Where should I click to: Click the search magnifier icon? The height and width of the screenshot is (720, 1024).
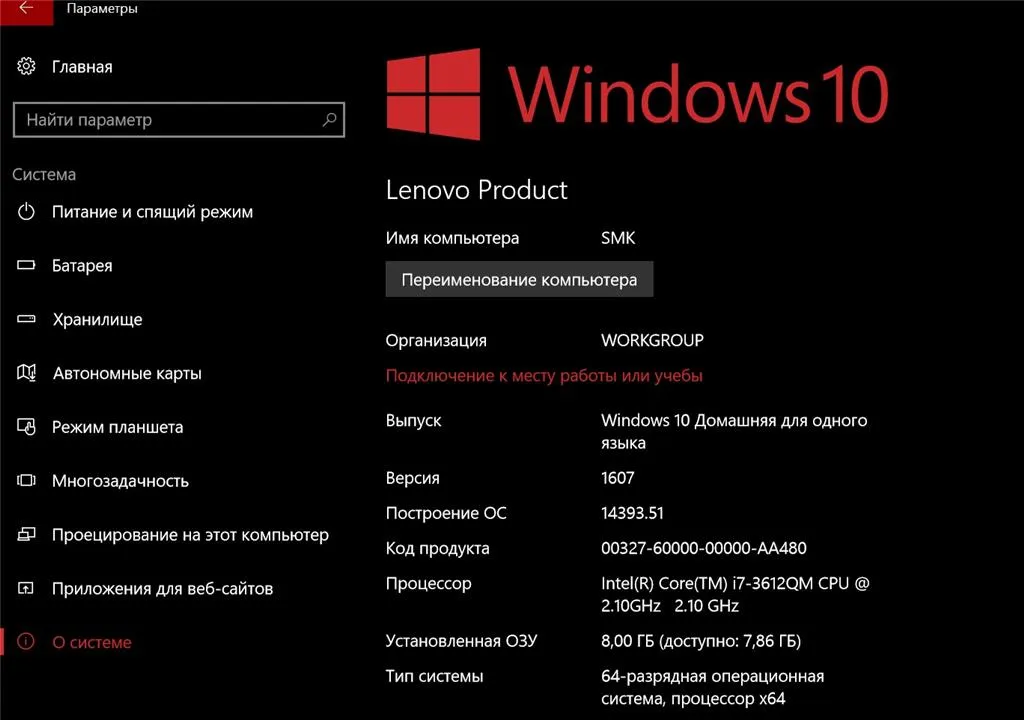point(329,120)
